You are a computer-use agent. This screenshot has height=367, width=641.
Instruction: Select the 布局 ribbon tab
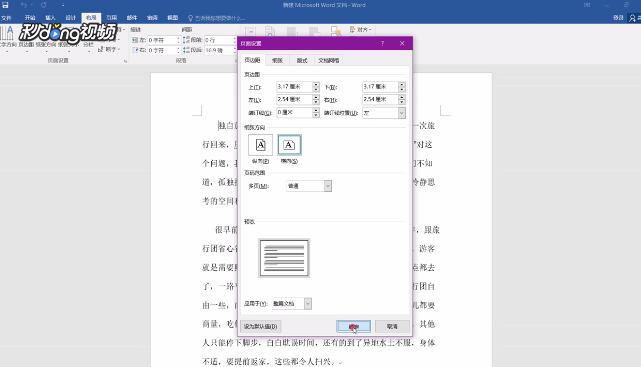pyautogui.click(x=91, y=18)
